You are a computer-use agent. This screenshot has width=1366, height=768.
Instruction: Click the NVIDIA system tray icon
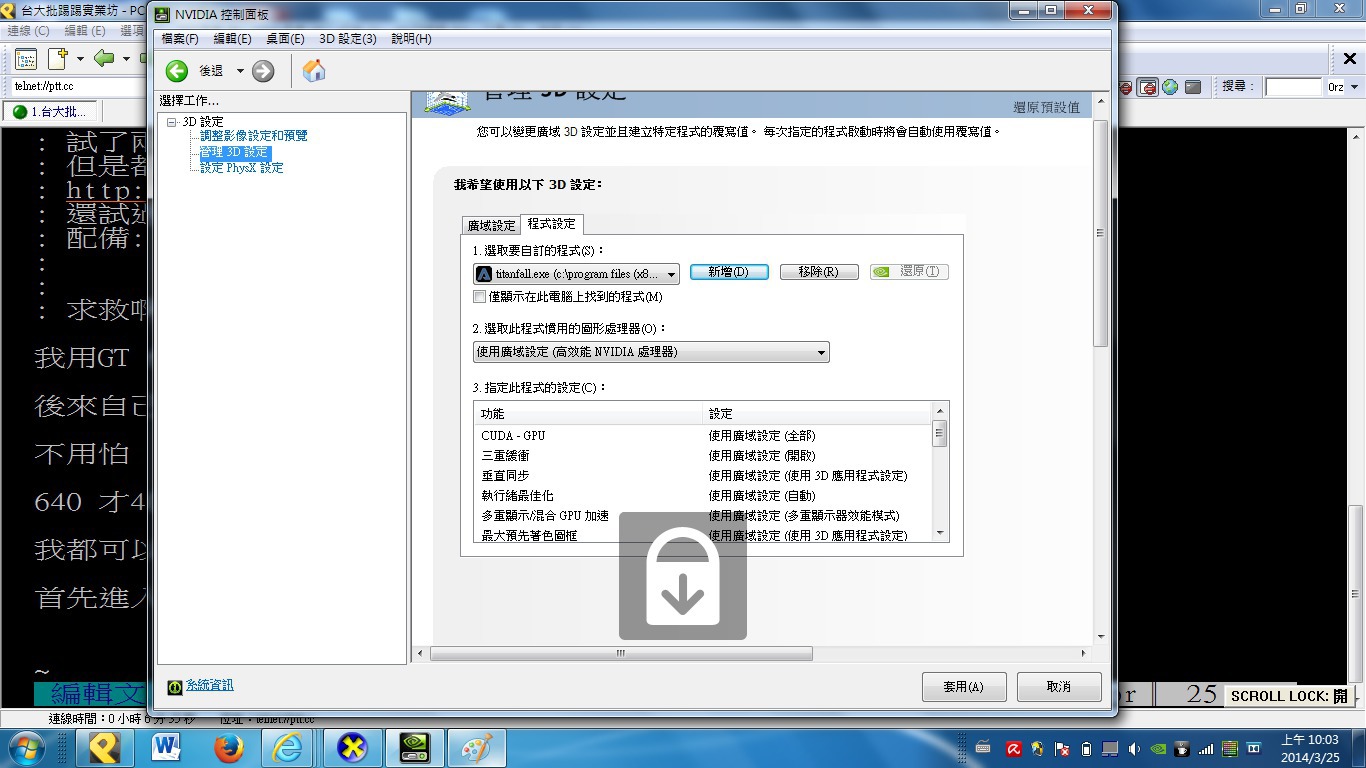pyautogui.click(x=1158, y=748)
